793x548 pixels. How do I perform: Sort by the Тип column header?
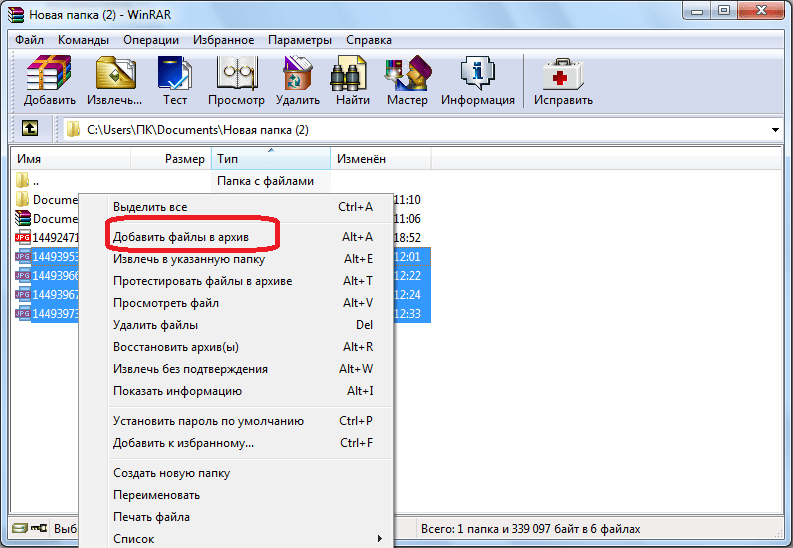tap(271, 159)
